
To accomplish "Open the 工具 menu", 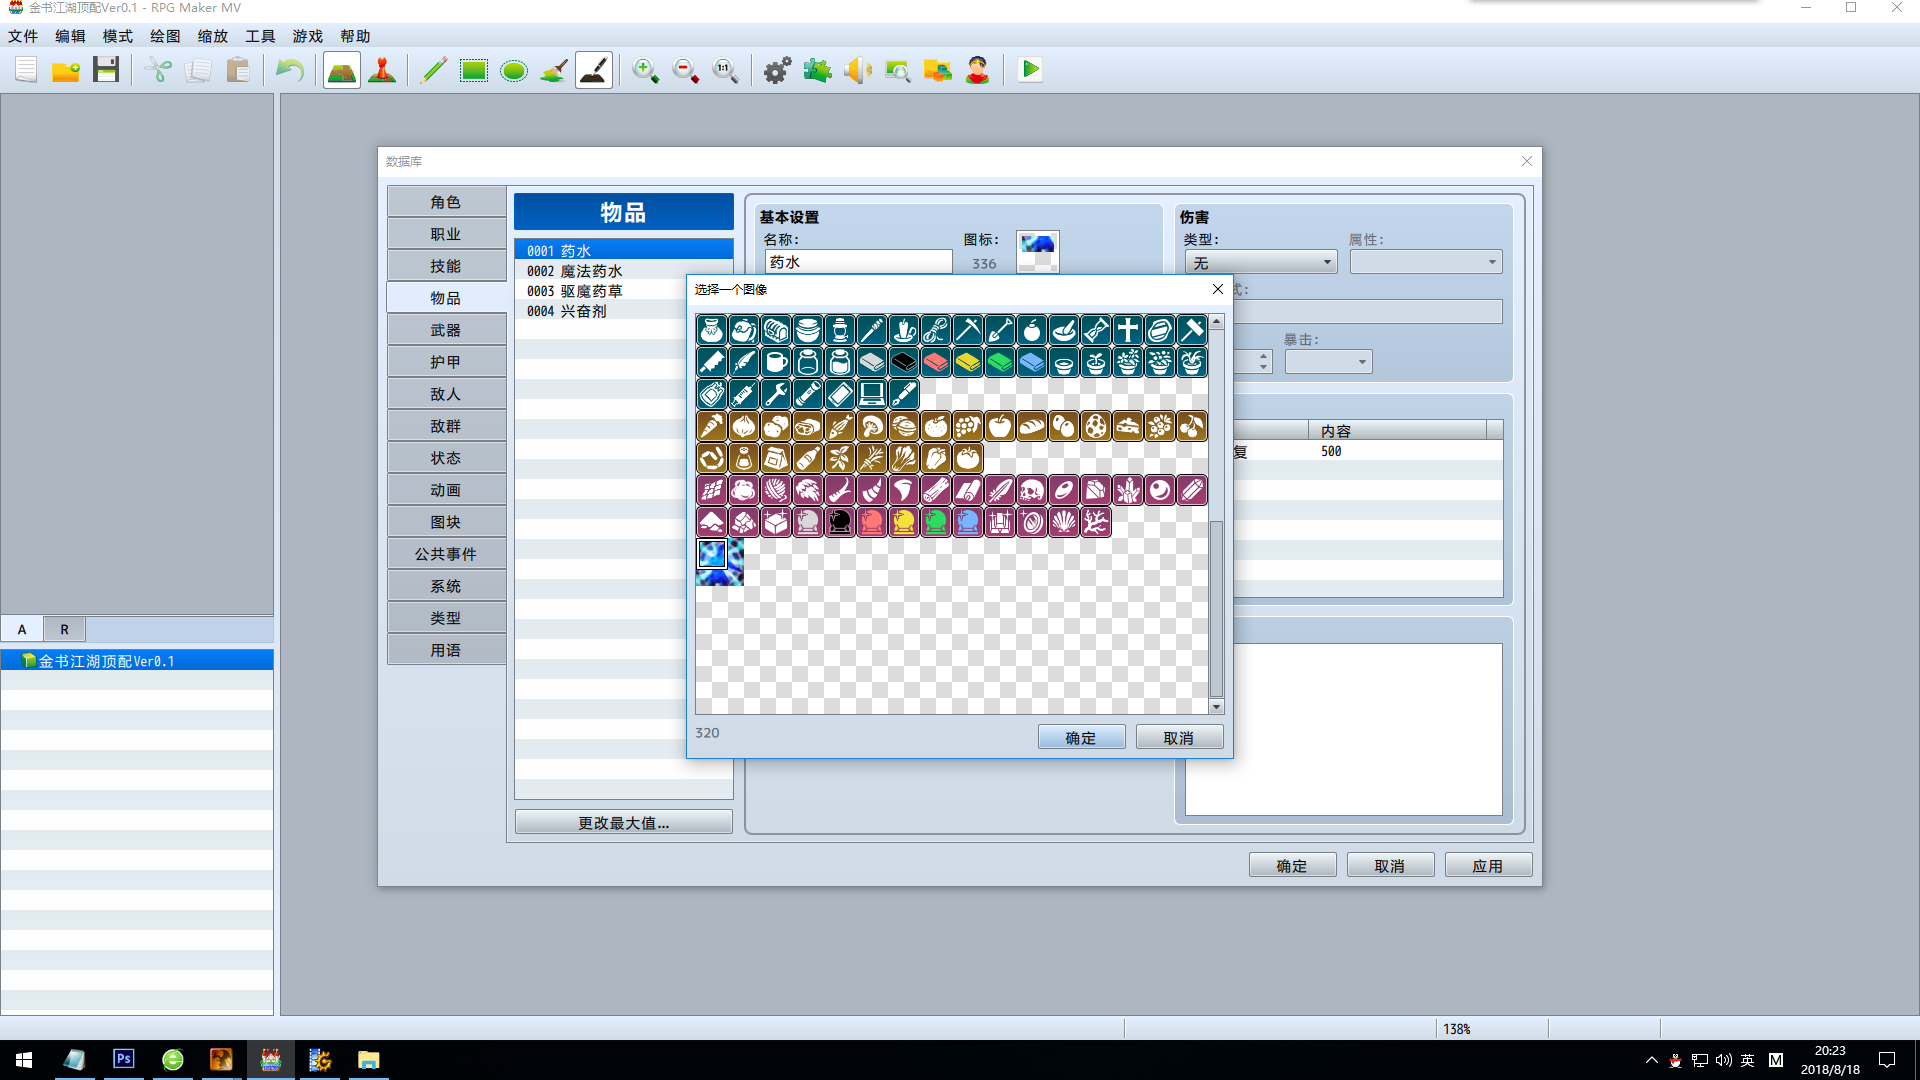I will coord(260,36).
